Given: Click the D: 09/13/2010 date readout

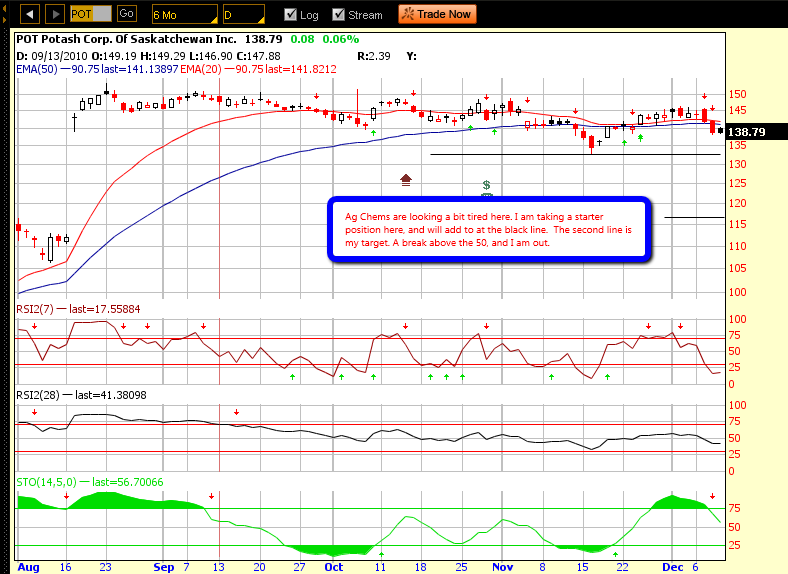Looking at the screenshot, I should pyautogui.click(x=52, y=56).
